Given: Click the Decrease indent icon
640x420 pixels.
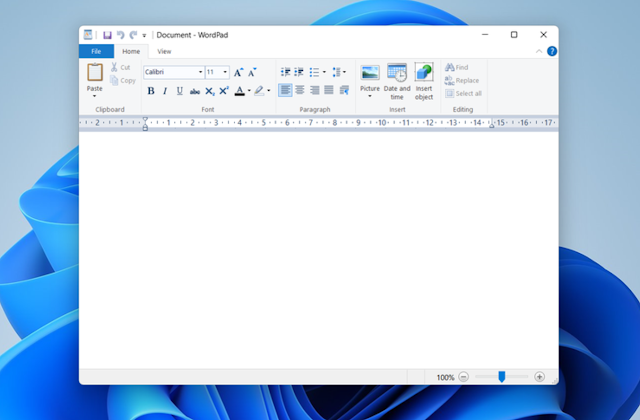Looking at the screenshot, I should 285,72.
